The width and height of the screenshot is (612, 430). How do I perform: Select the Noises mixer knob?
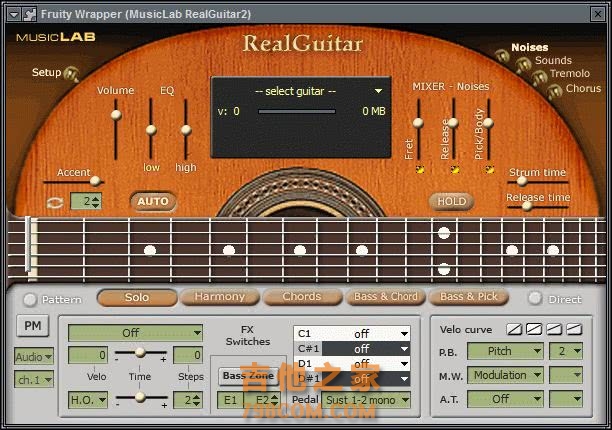pos(502,56)
